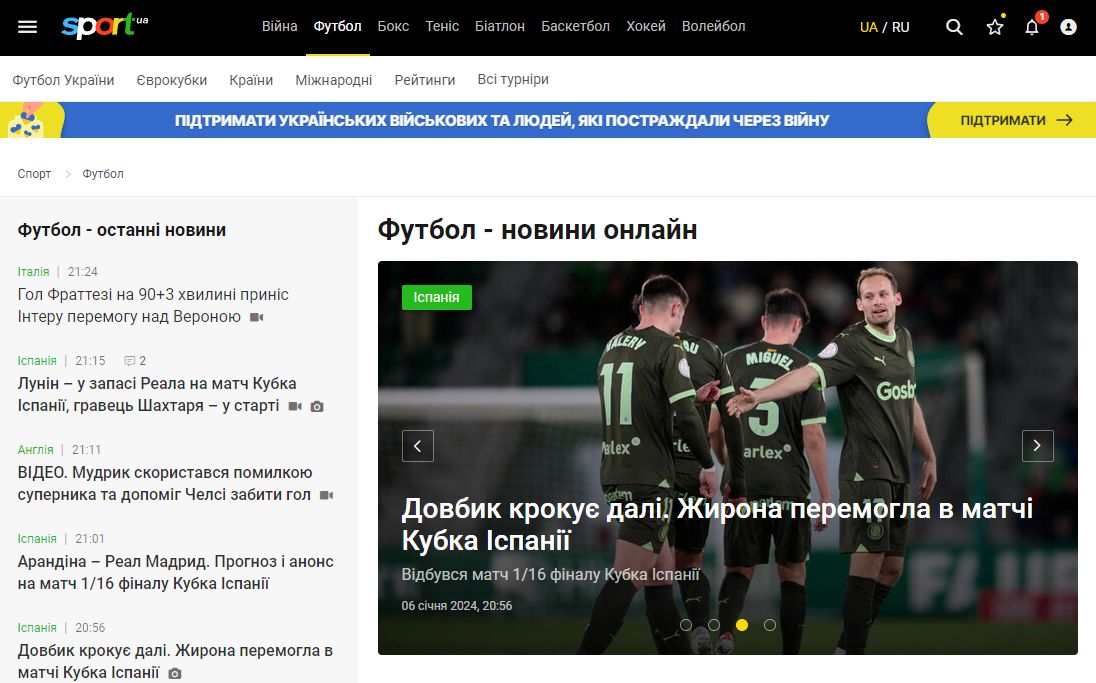Go to the next slide arrow
Viewport: 1096px width, 683px height.
1037,446
